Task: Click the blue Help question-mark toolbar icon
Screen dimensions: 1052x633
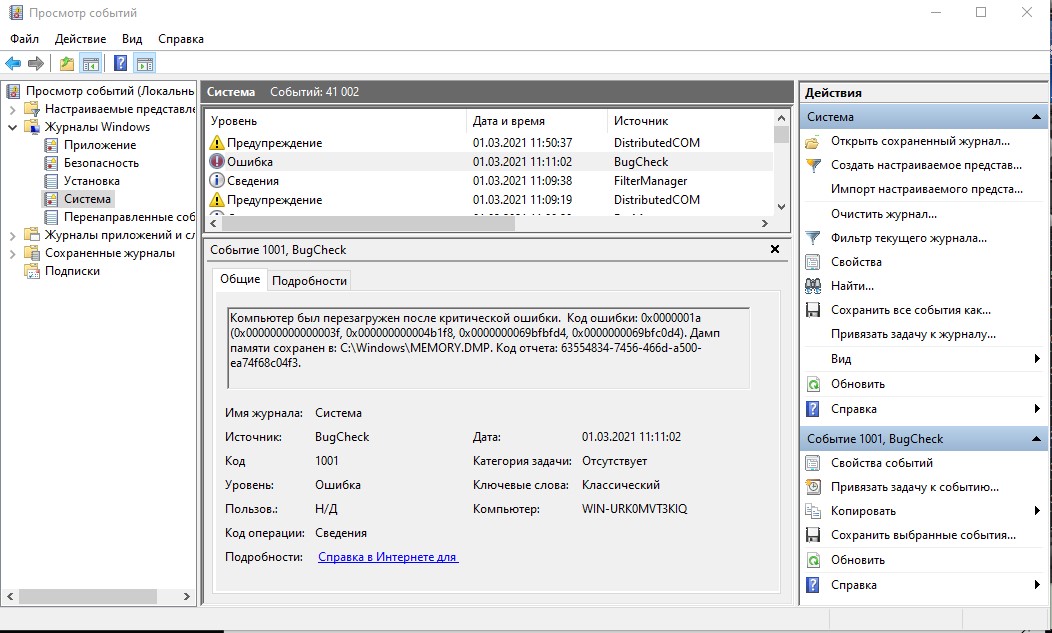Action: [x=120, y=64]
